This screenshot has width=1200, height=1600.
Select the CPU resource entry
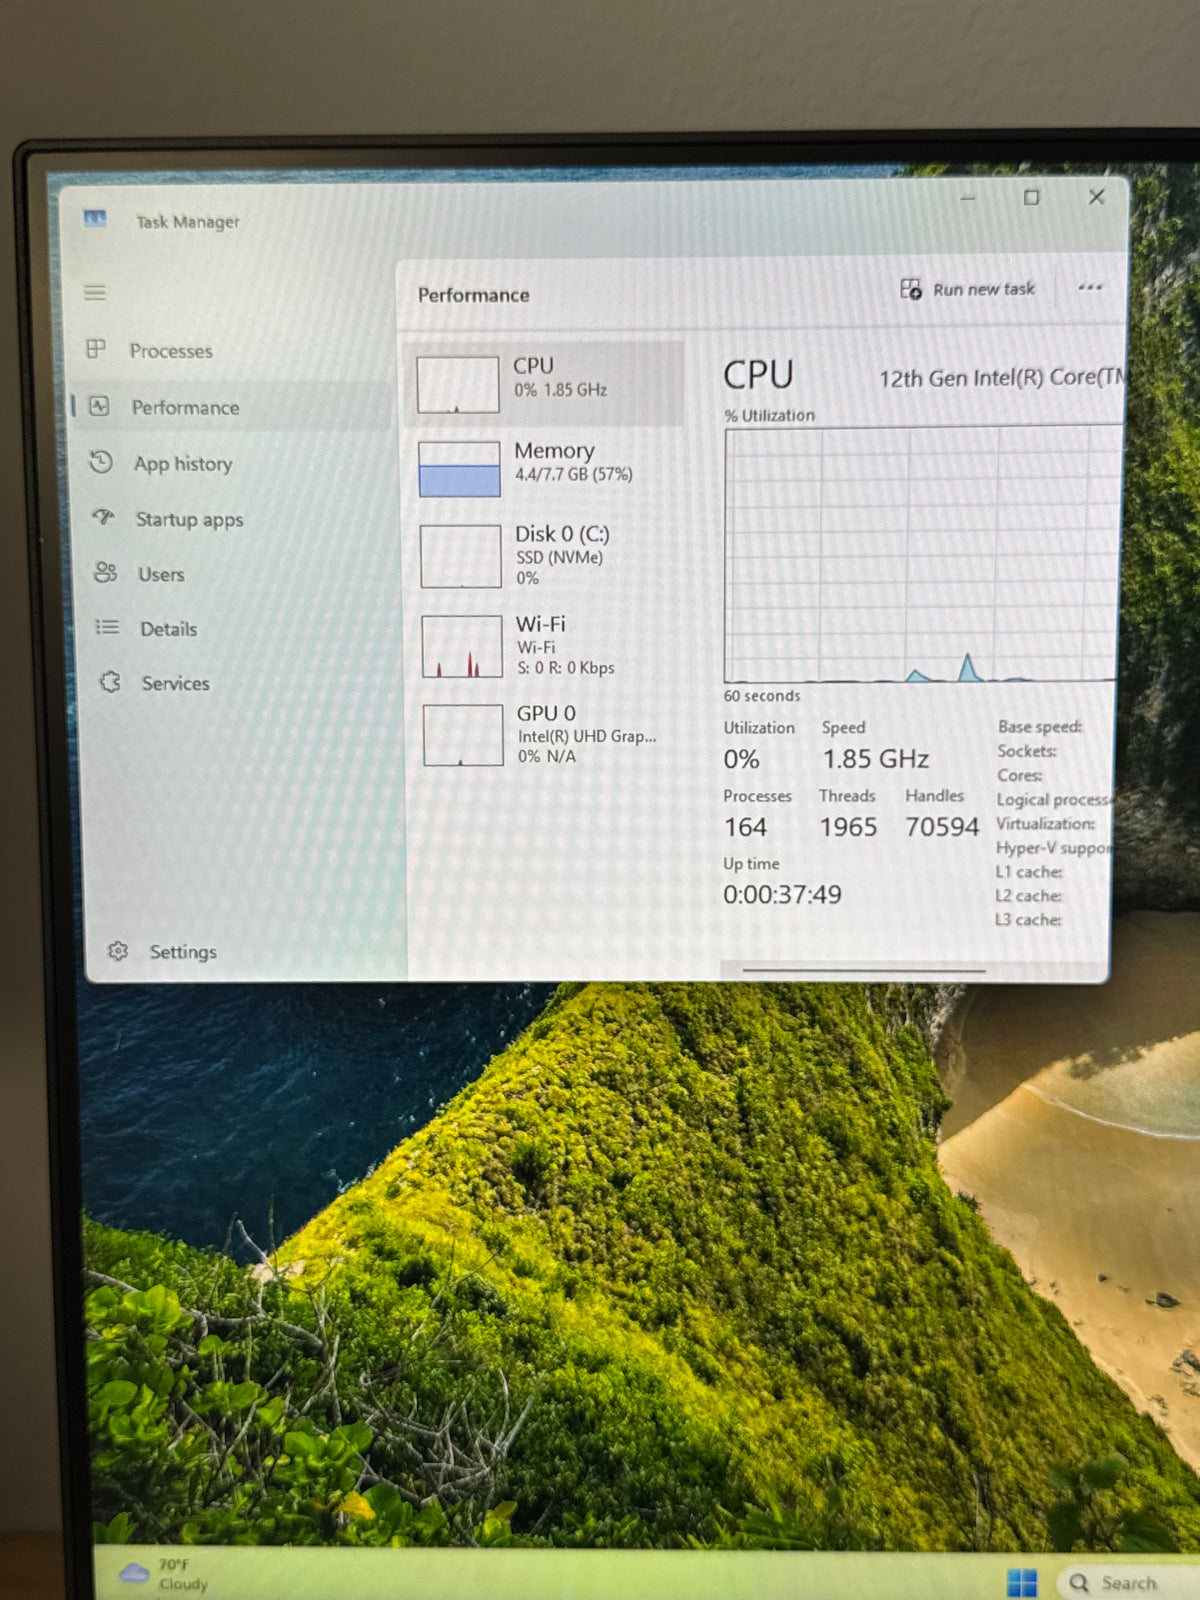545,383
